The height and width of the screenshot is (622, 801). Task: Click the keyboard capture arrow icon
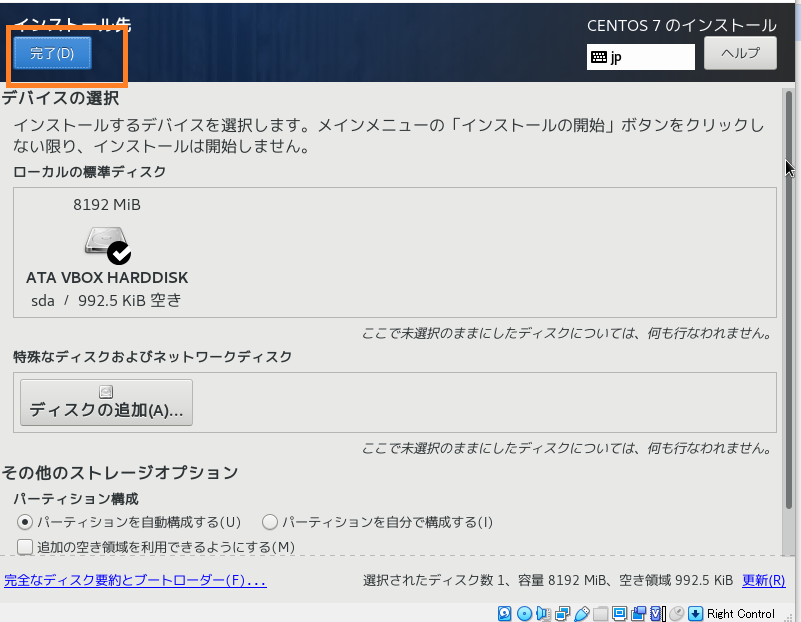pyautogui.click(x=696, y=613)
